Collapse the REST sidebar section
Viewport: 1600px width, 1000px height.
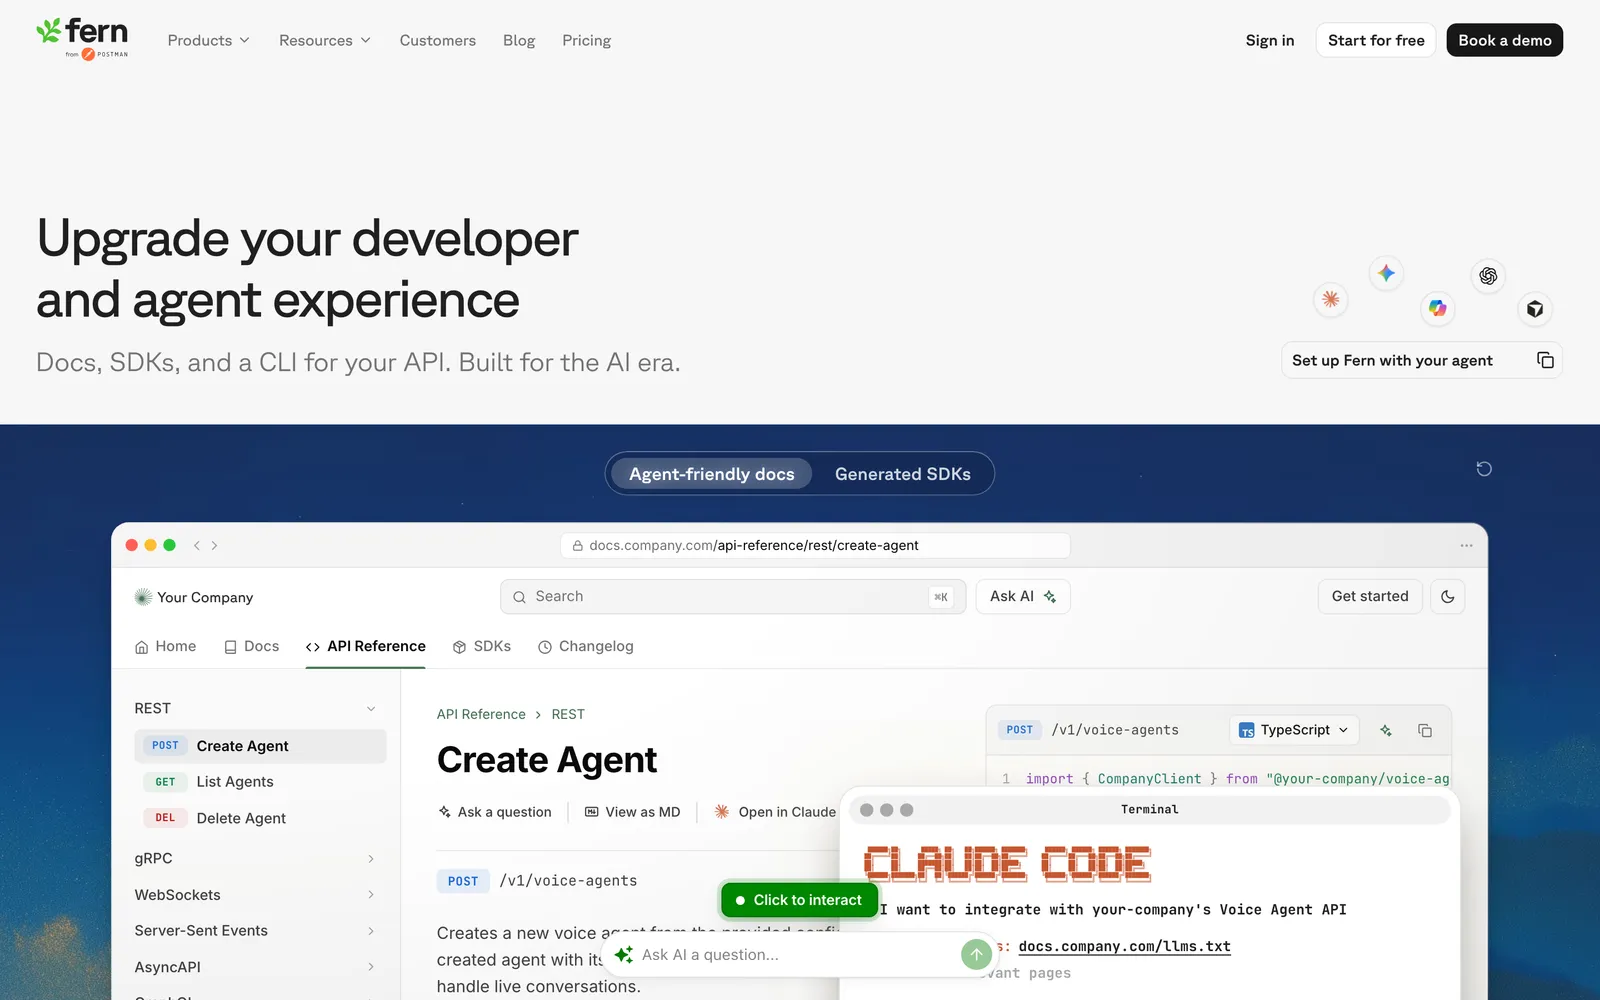click(x=371, y=708)
